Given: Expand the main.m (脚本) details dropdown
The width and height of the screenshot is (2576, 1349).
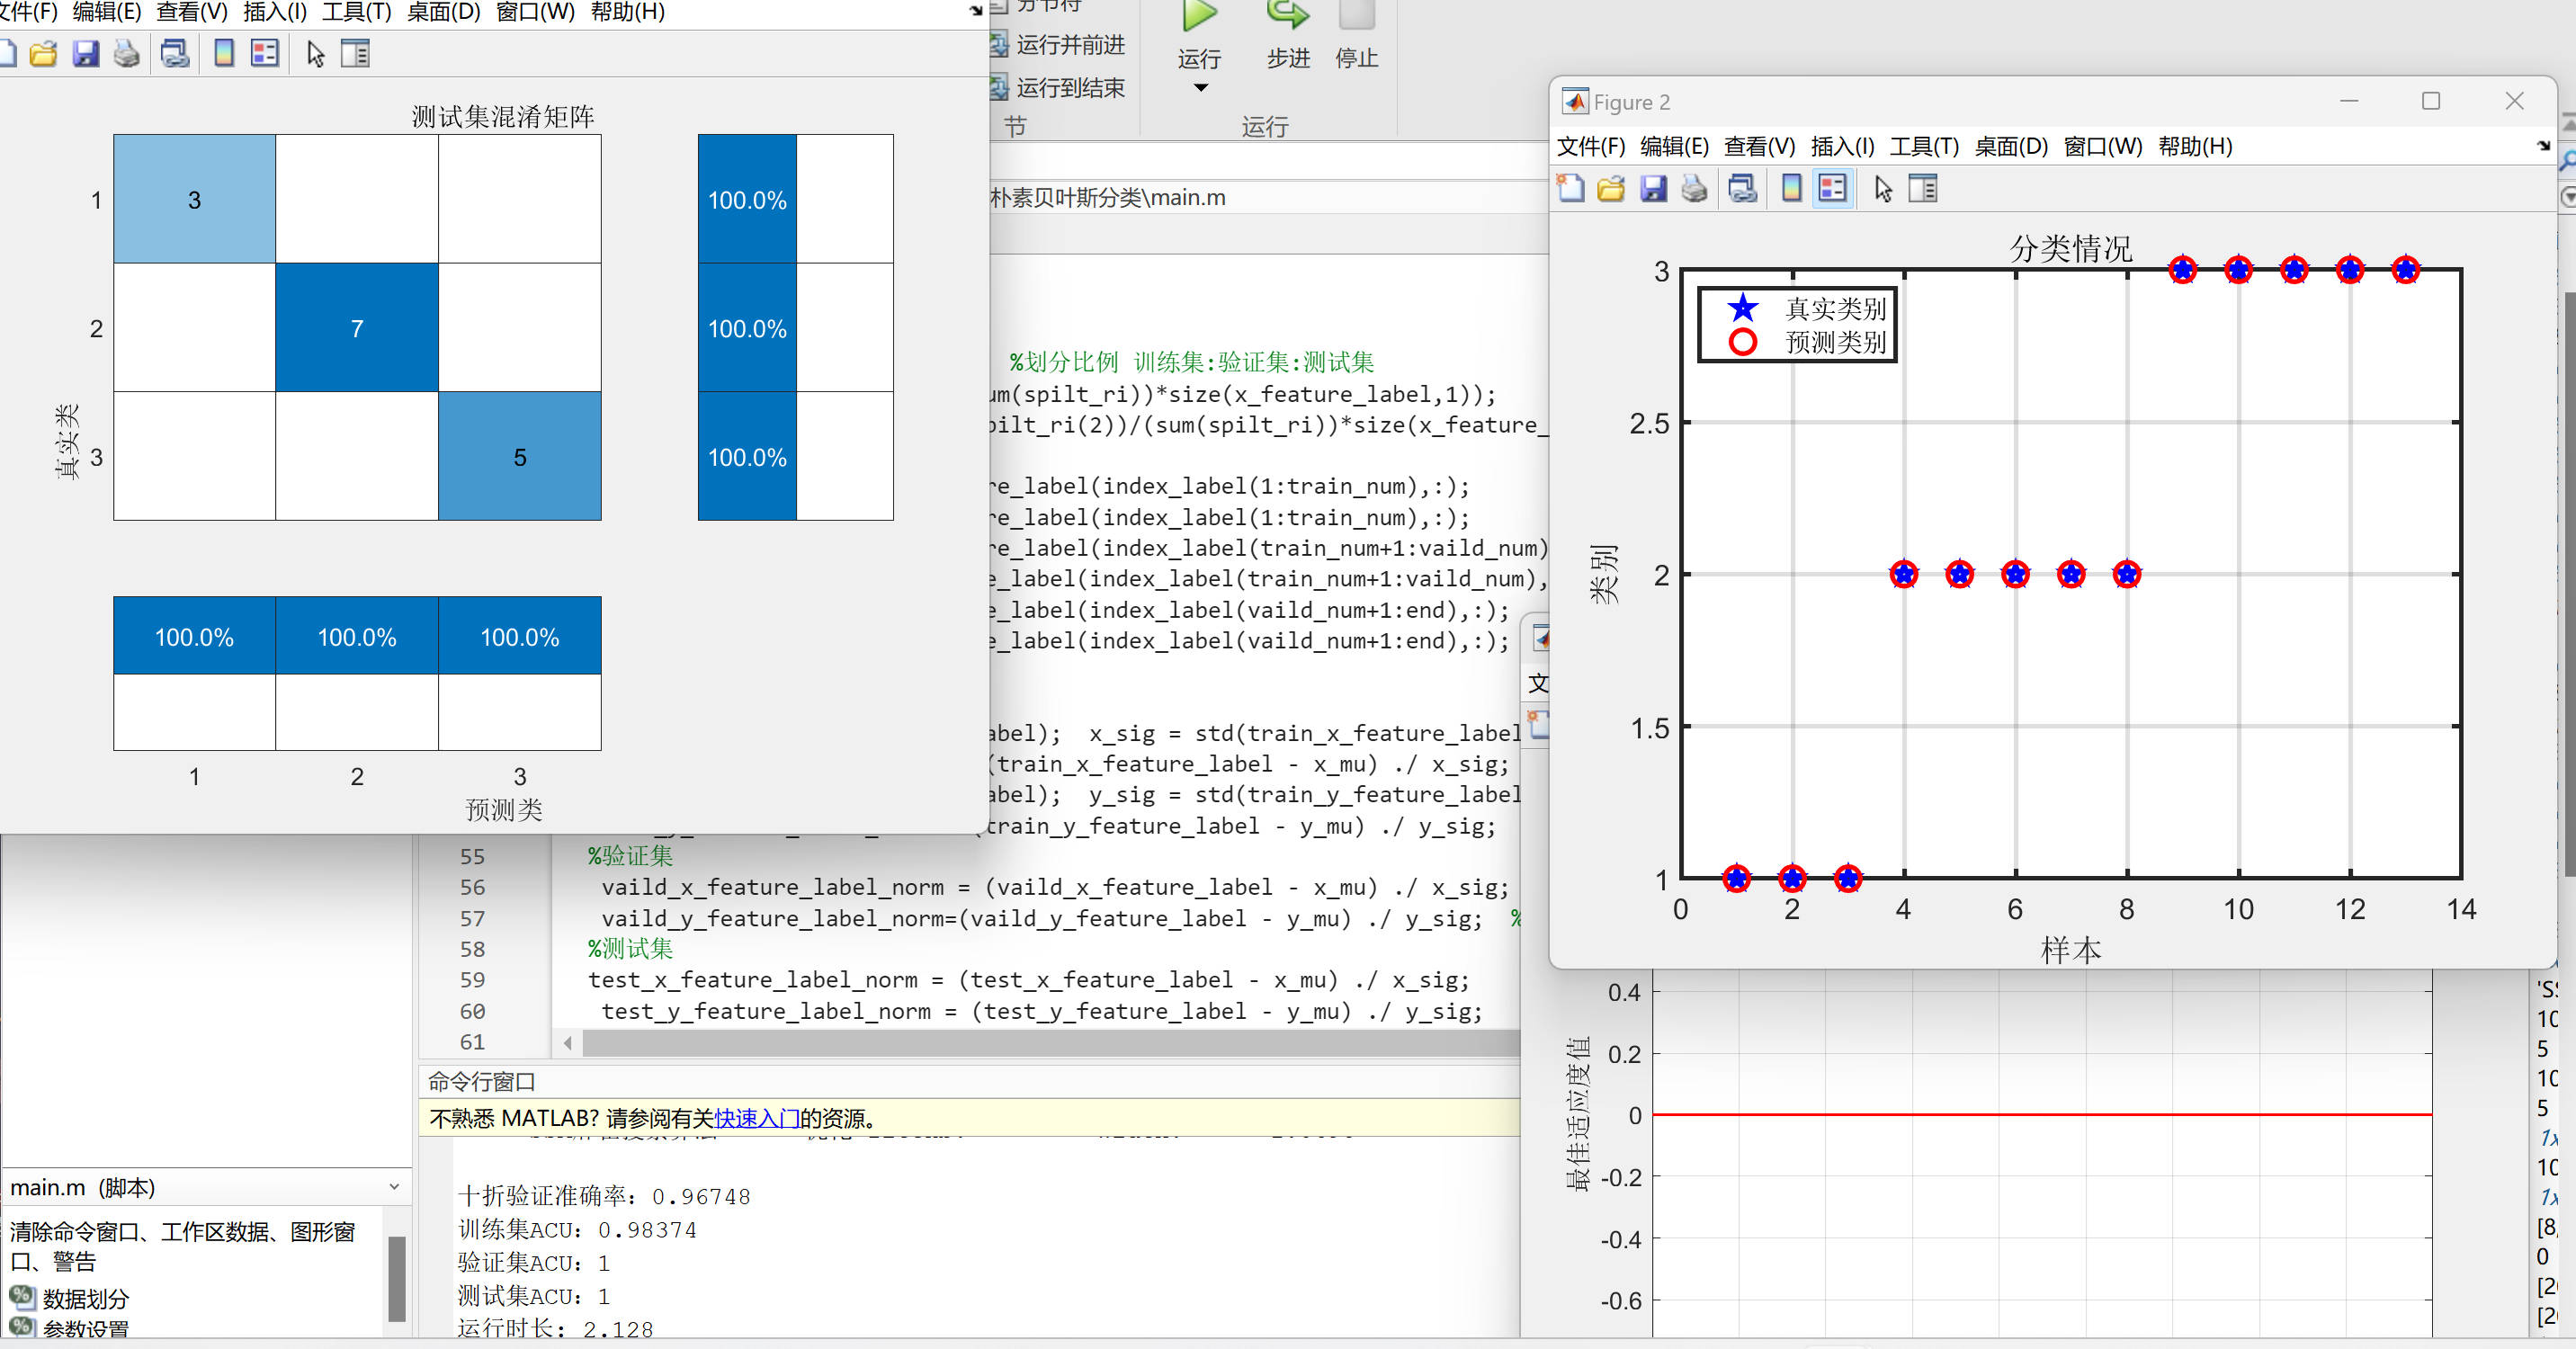Looking at the screenshot, I should click(394, 1186).
